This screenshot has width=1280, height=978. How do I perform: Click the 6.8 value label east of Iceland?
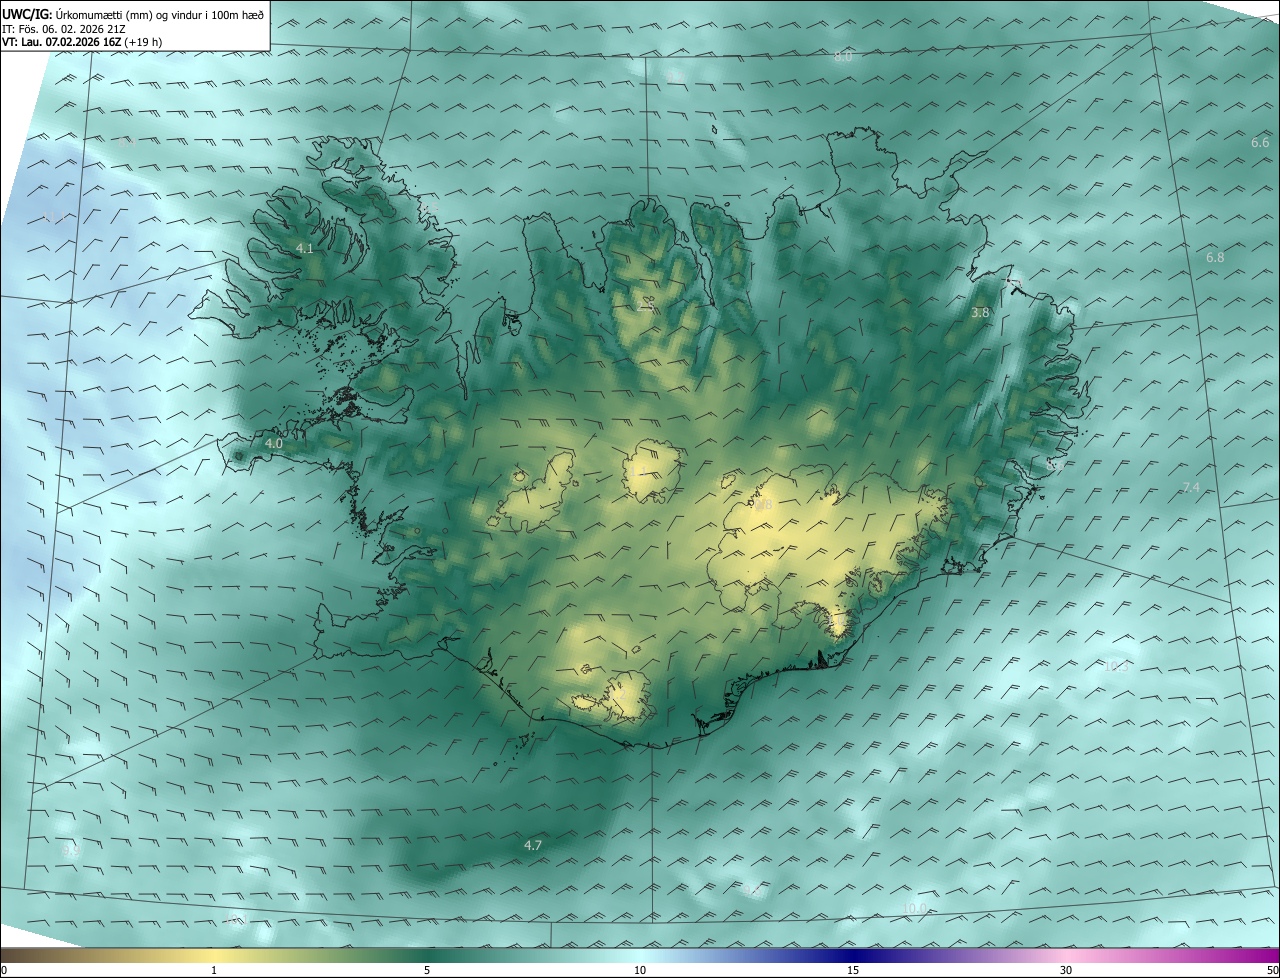click(x=1215, y=258)
